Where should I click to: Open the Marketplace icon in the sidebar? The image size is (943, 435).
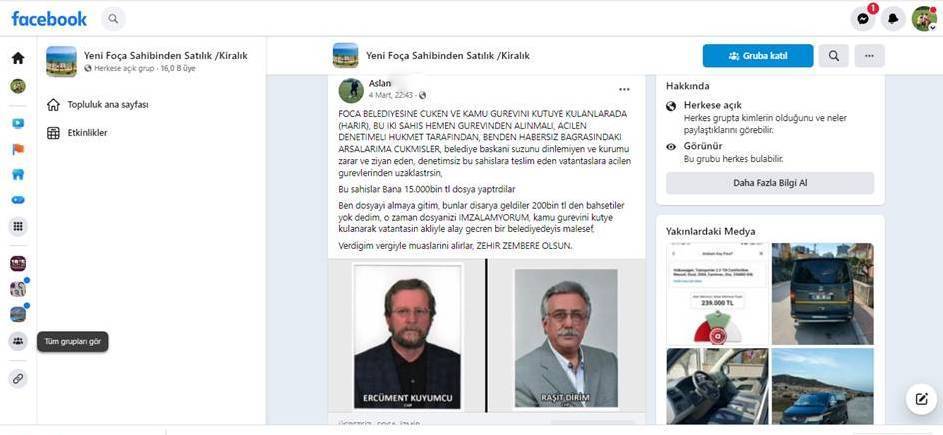pyautogui.click(x=18, y=174)
